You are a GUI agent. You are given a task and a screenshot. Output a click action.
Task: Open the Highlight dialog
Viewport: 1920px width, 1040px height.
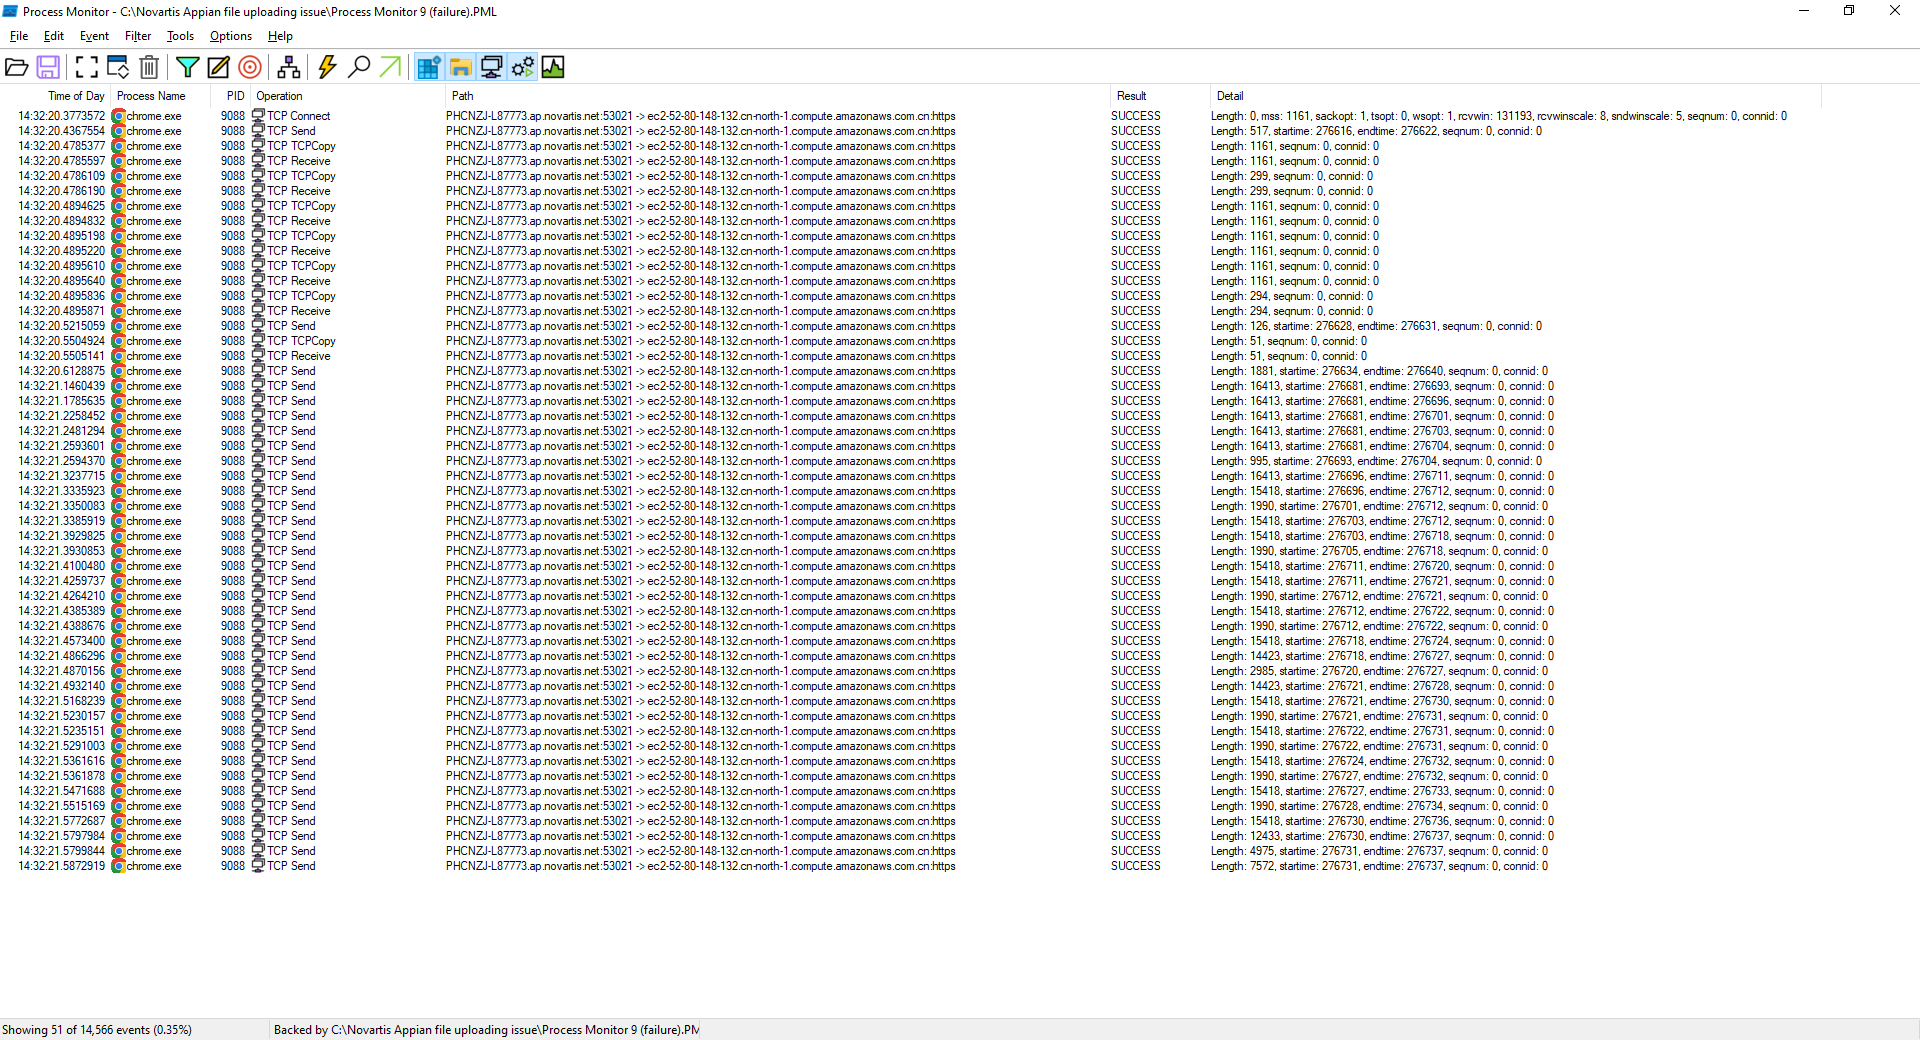tap(218, 67)
